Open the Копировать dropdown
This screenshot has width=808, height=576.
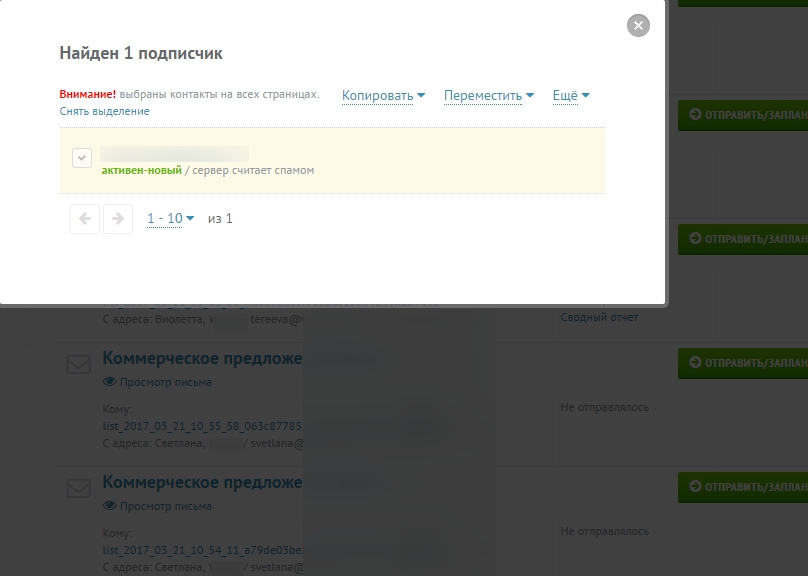383,96
